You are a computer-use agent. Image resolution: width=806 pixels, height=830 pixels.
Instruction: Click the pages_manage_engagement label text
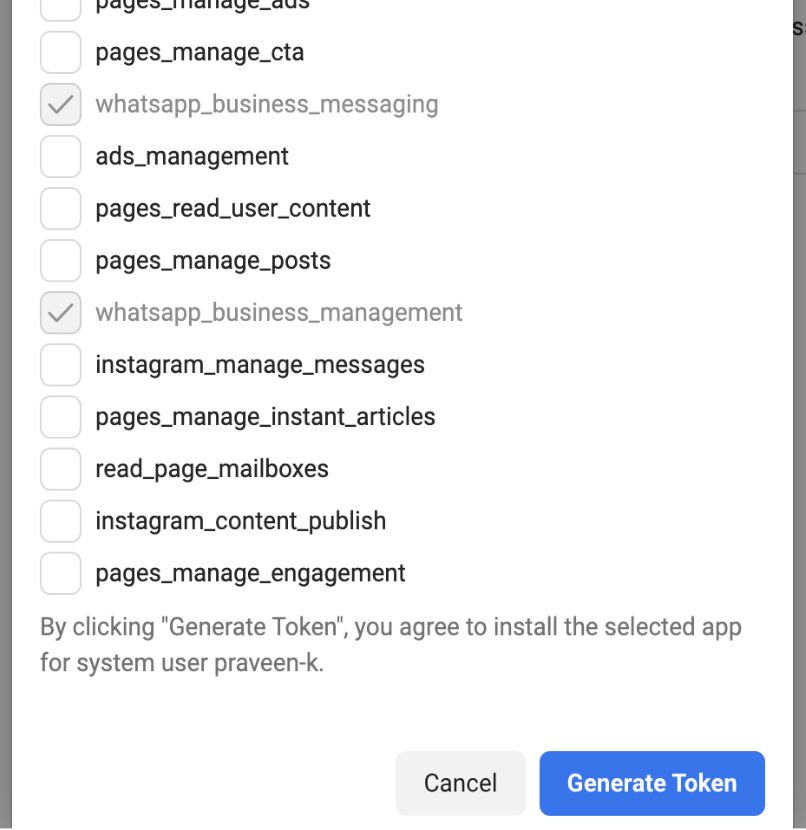[250, 574]
